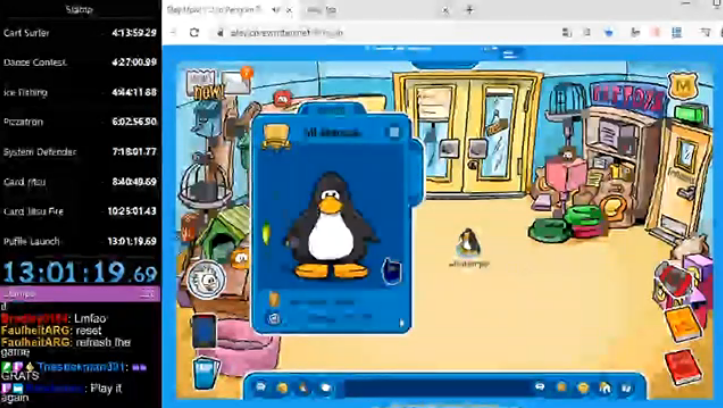
Task: Go to igloo via the house icon
Action: click(605, 388)
